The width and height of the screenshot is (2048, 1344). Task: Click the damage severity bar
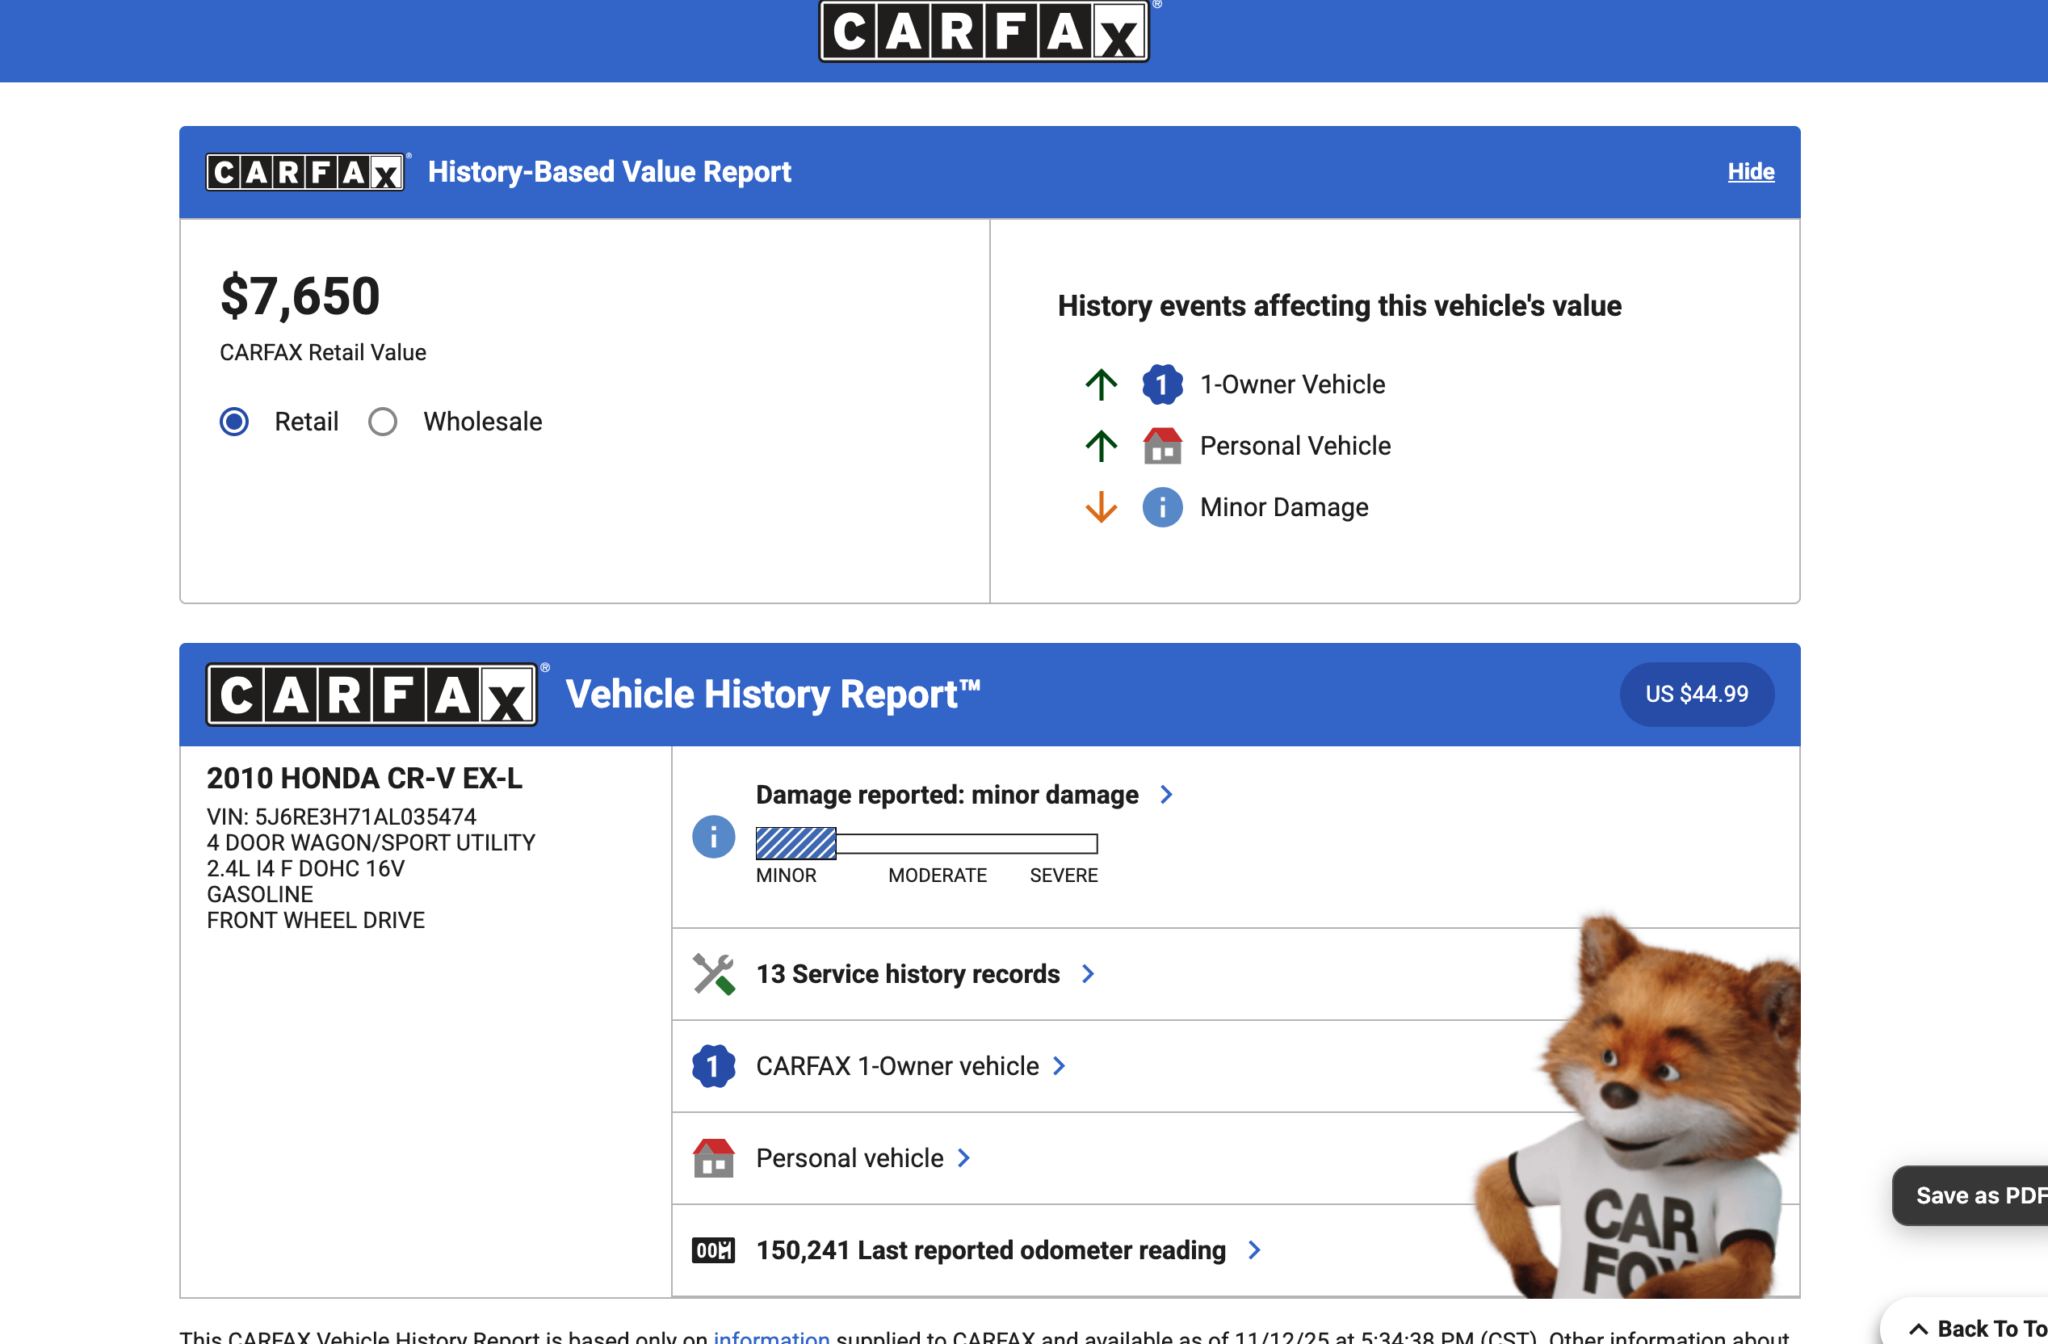926,844
